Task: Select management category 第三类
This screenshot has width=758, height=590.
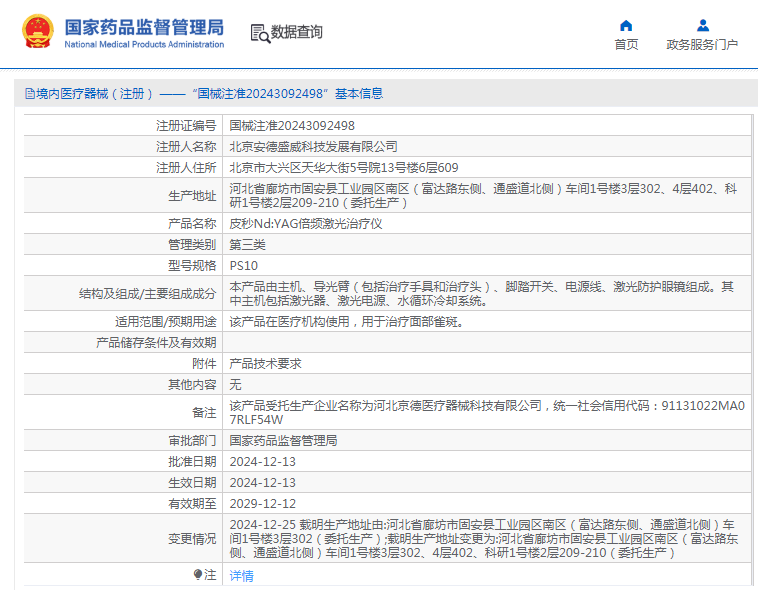Action: click(248, 245)
